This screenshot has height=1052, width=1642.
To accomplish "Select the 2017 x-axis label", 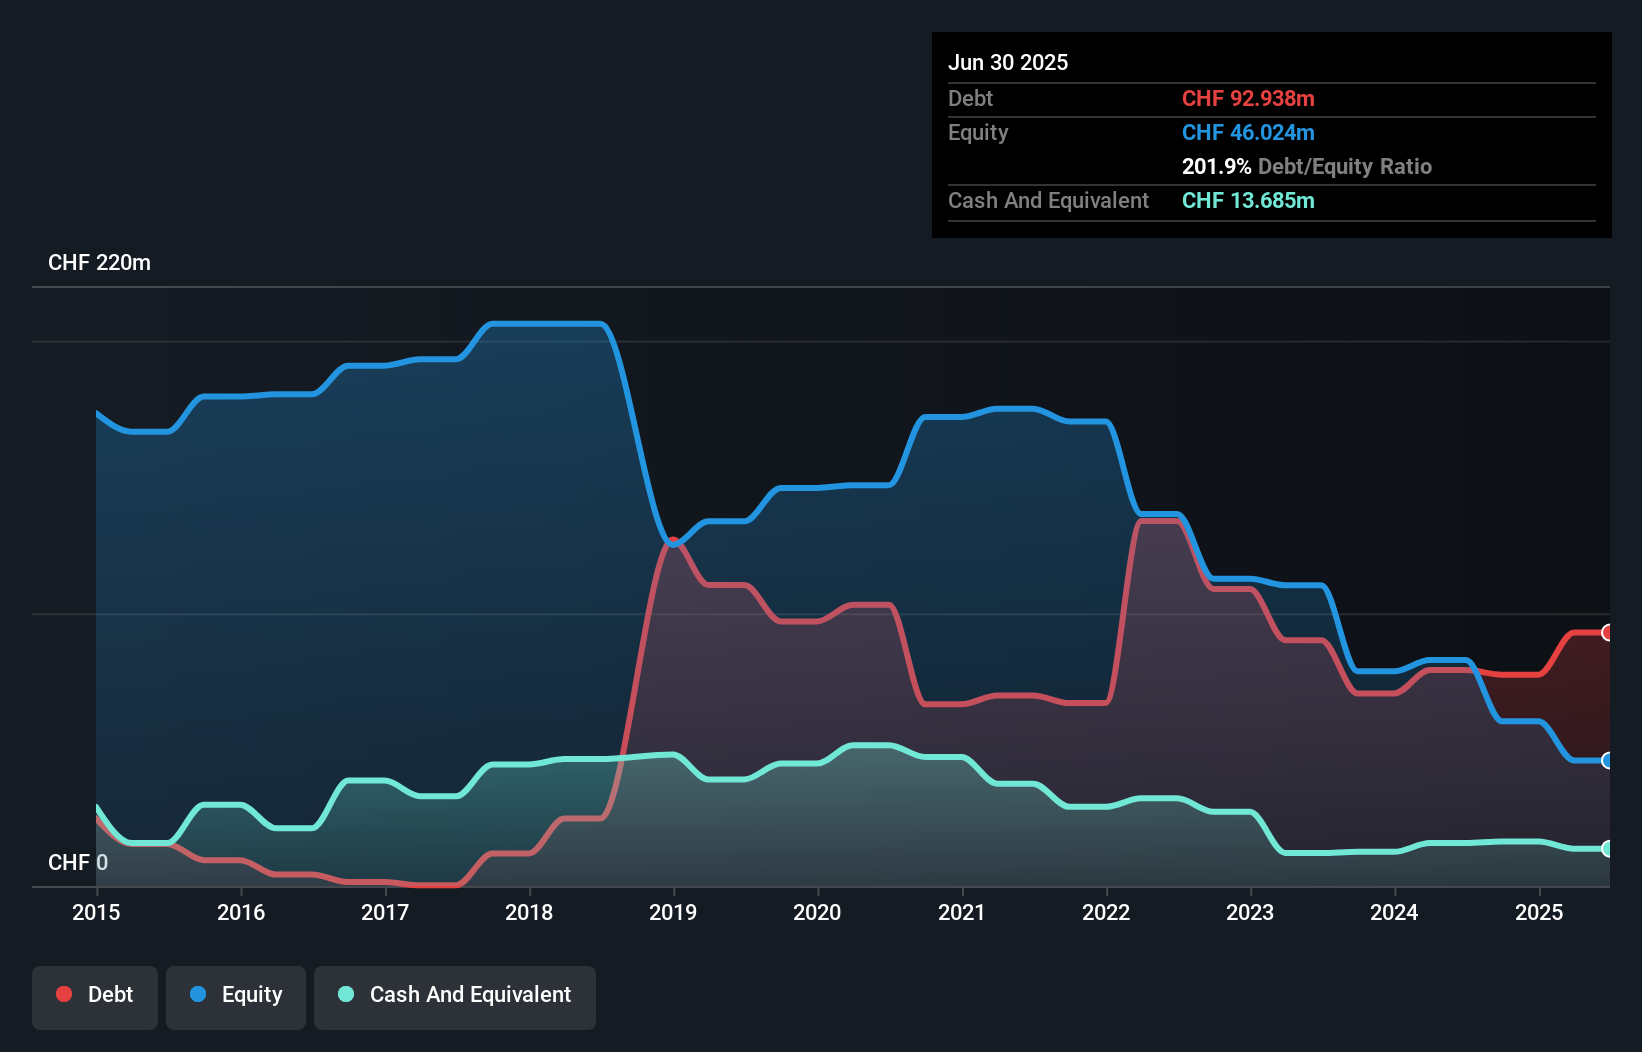I will pyautogui.click(x=385, y=912).
